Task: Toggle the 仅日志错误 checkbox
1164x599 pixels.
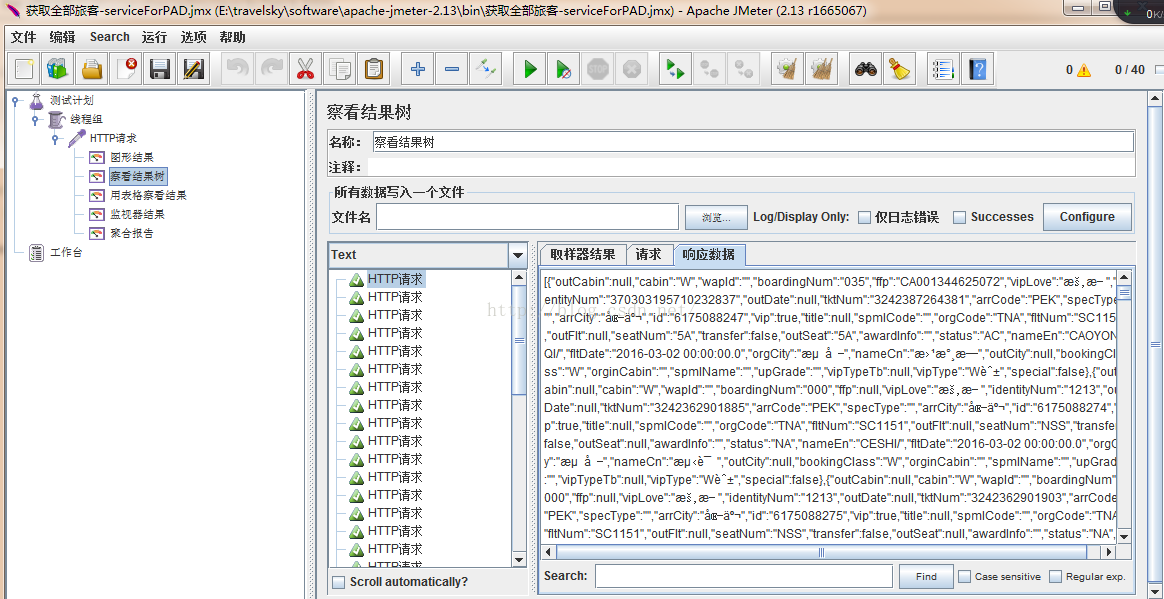Action: pos(864,217)
